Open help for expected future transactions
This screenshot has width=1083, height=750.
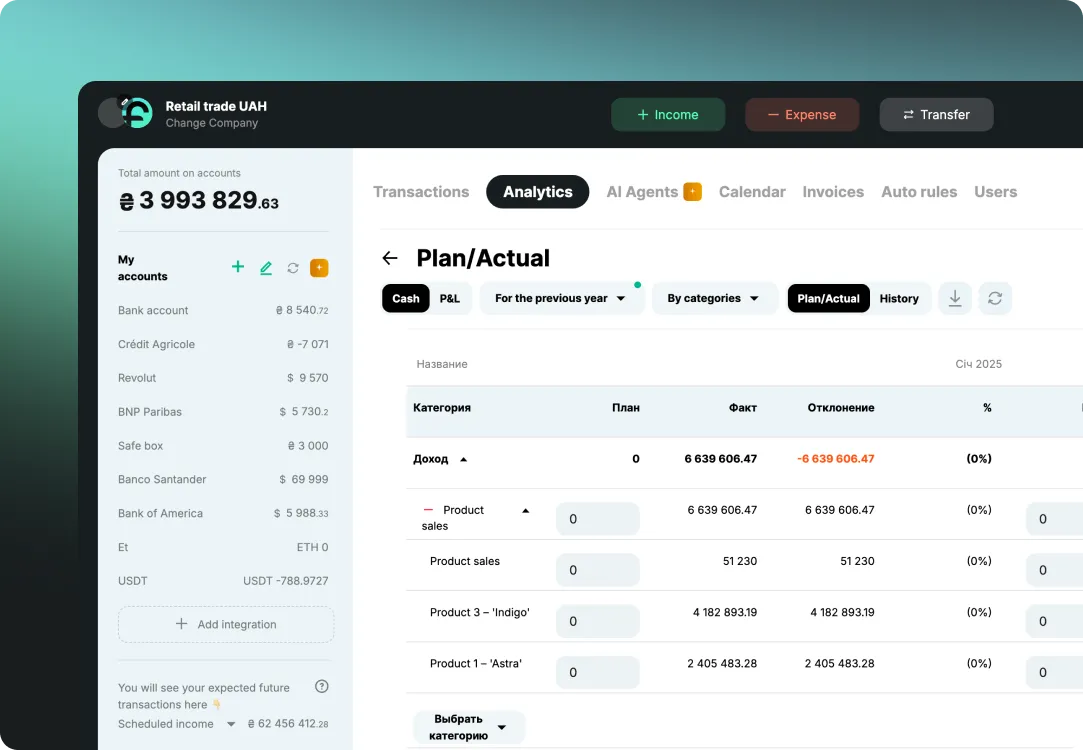coord(322,686)
